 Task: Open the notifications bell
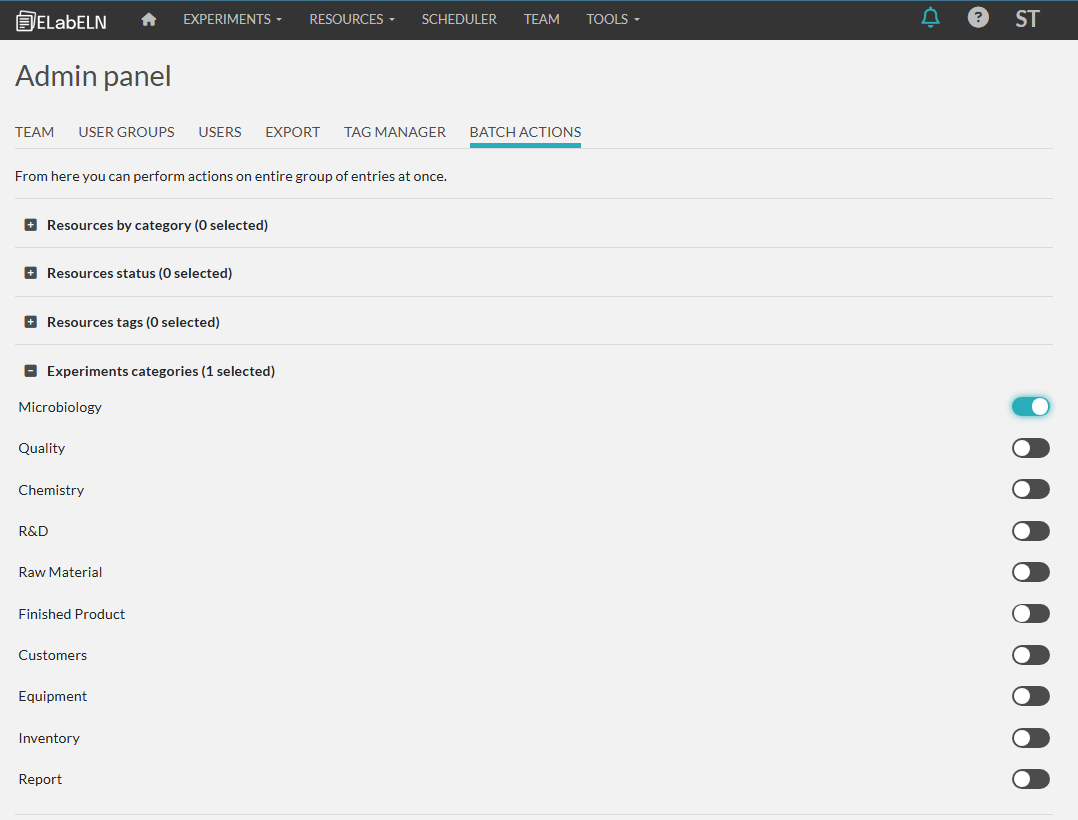tap(930, 18)
